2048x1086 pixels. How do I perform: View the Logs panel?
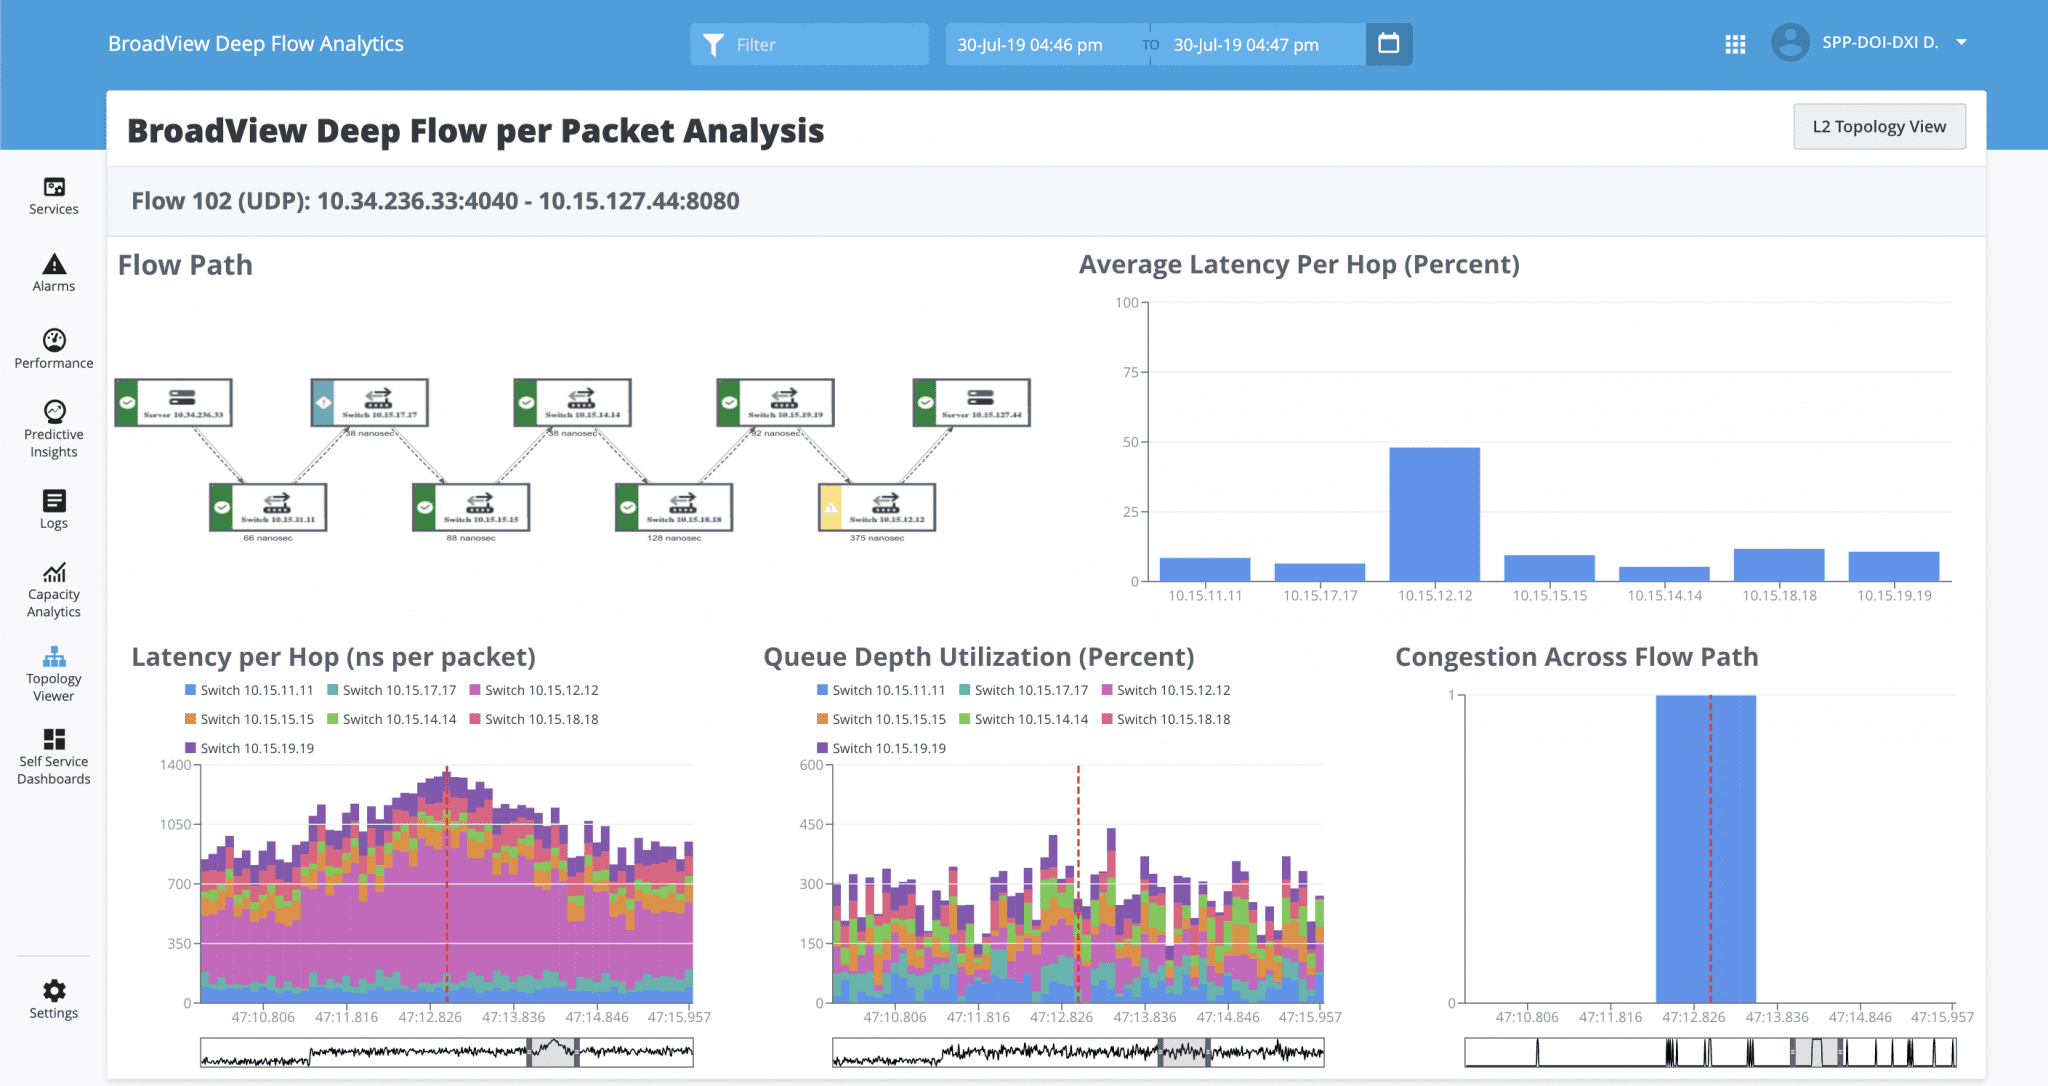pos(53,508)
